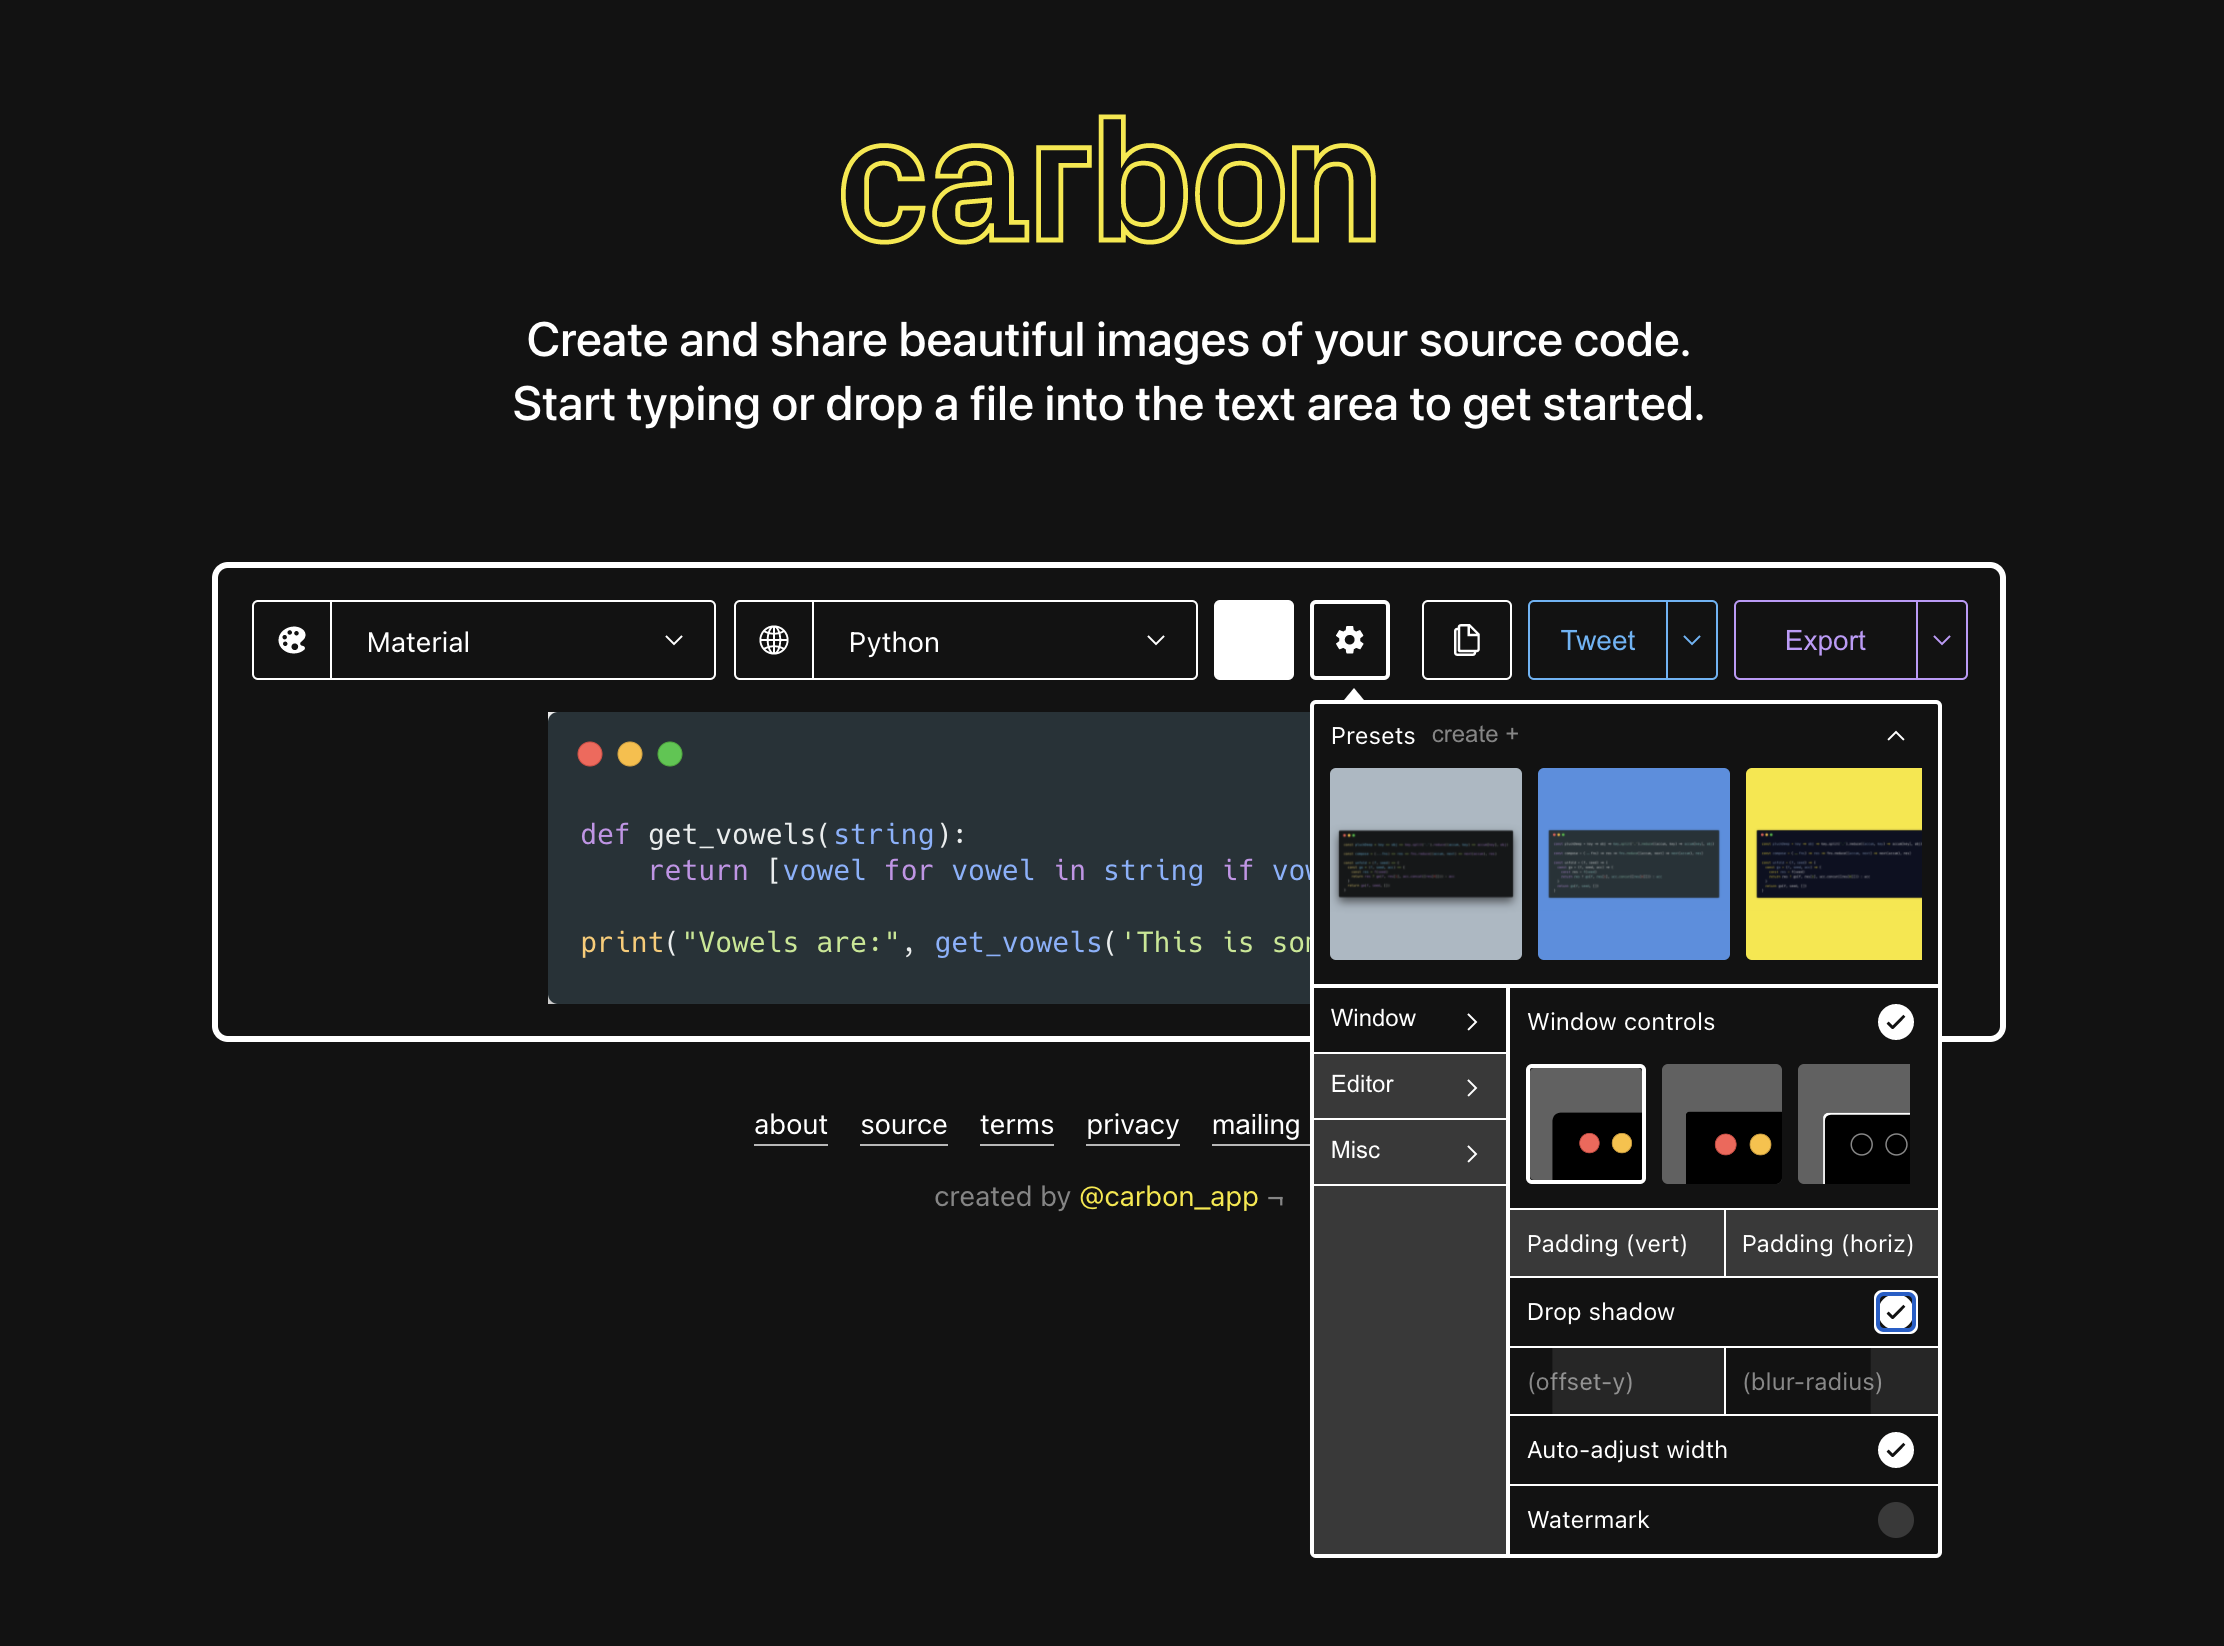
Task: Click the theme palette icon
Action: [292, 640]
